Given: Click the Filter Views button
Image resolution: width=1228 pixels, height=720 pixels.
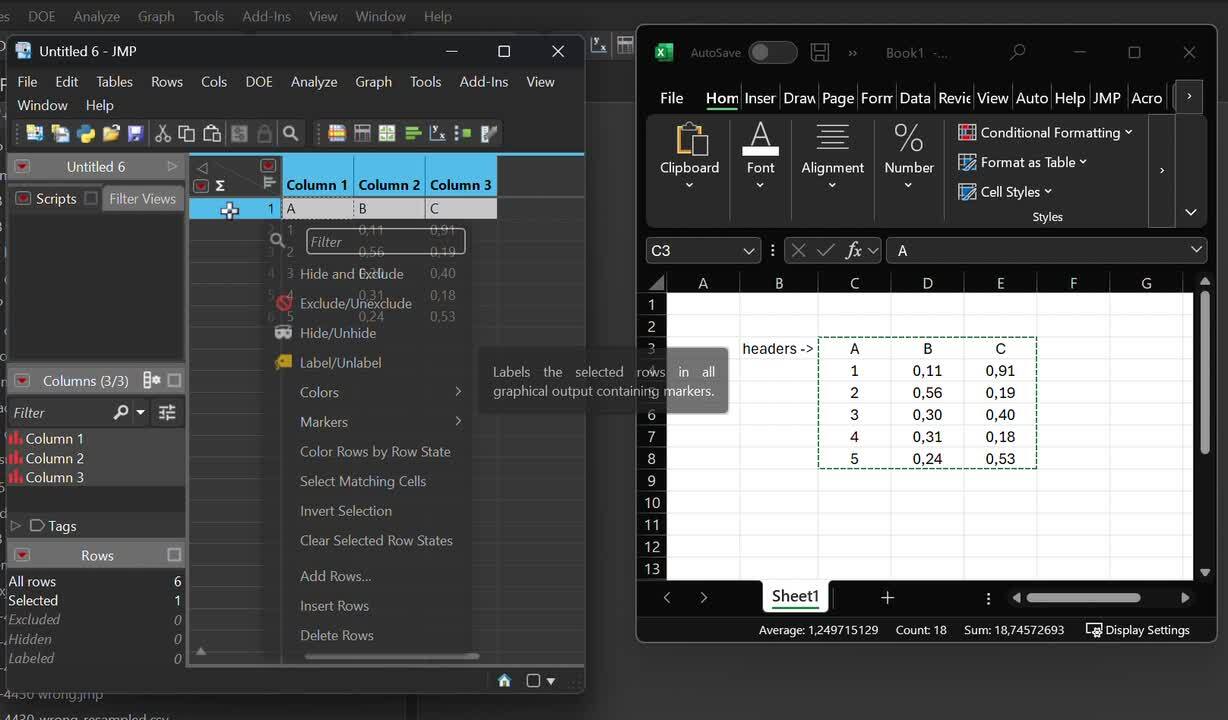Looking at the screenshot, I should [142, 198].
